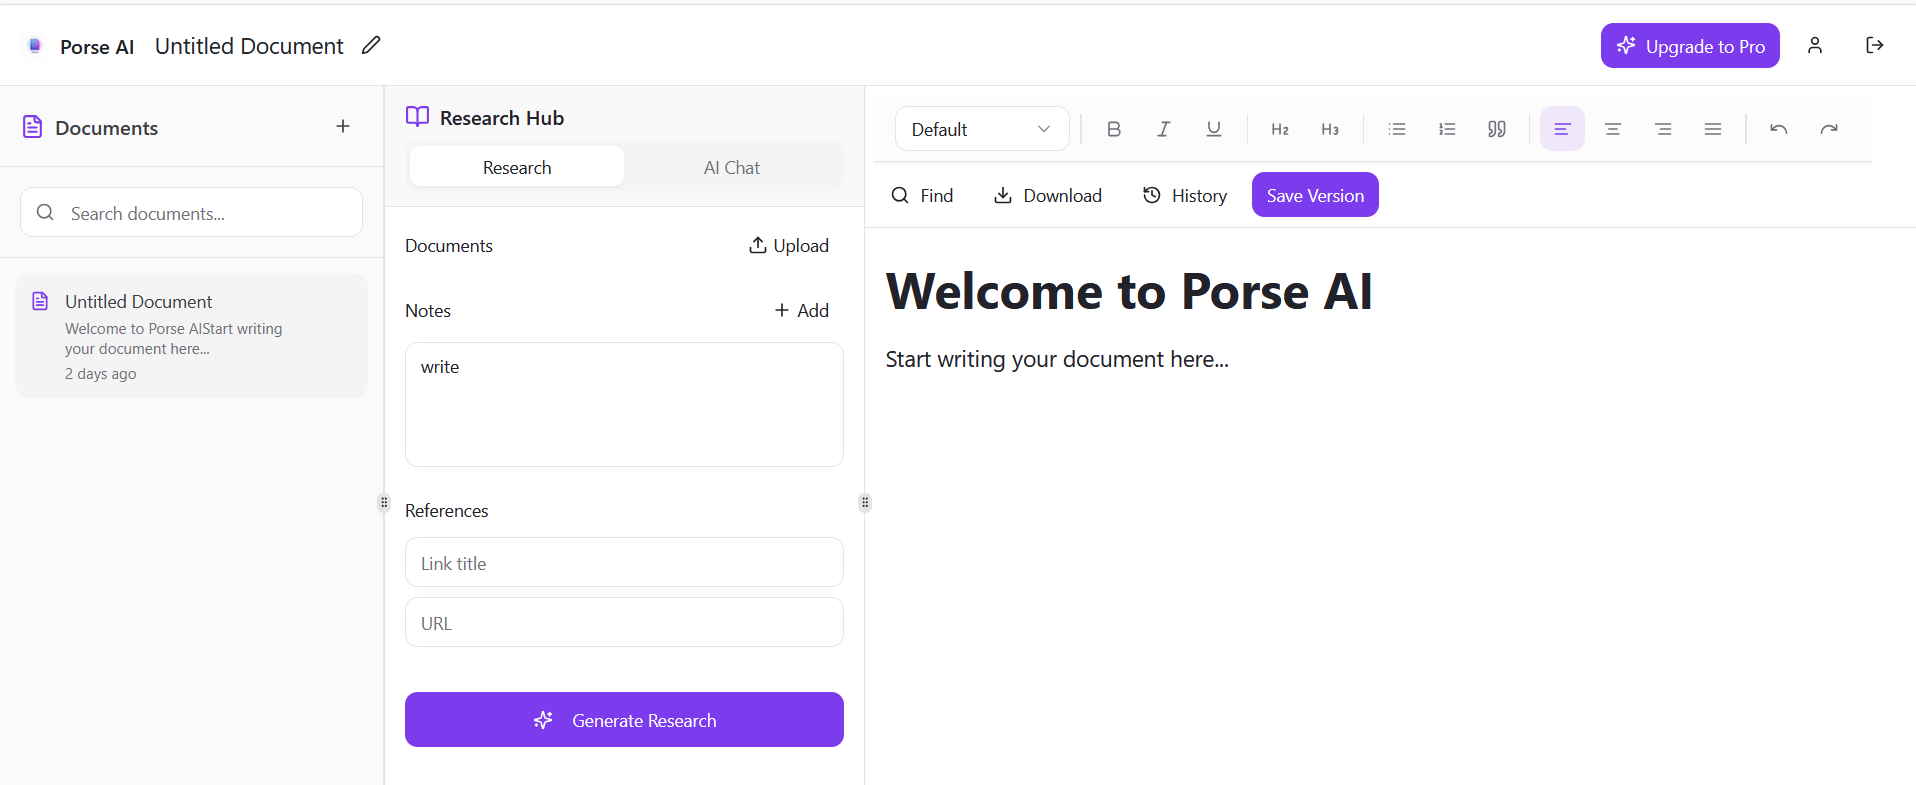
Task: Click '2 days ago' timestamp
Action: tap(101, 374)
